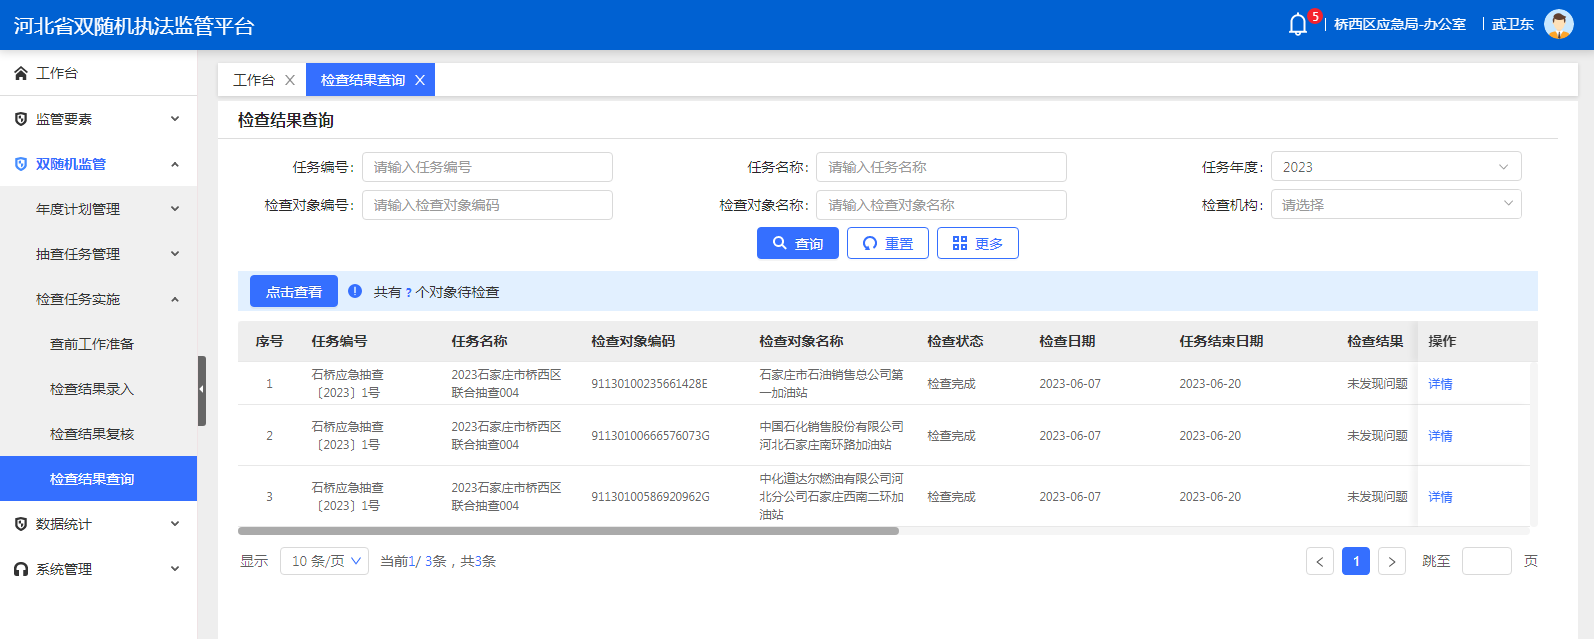Open 详情 for row 1
Screen dimensions: 1594x639
(1440, 384)
